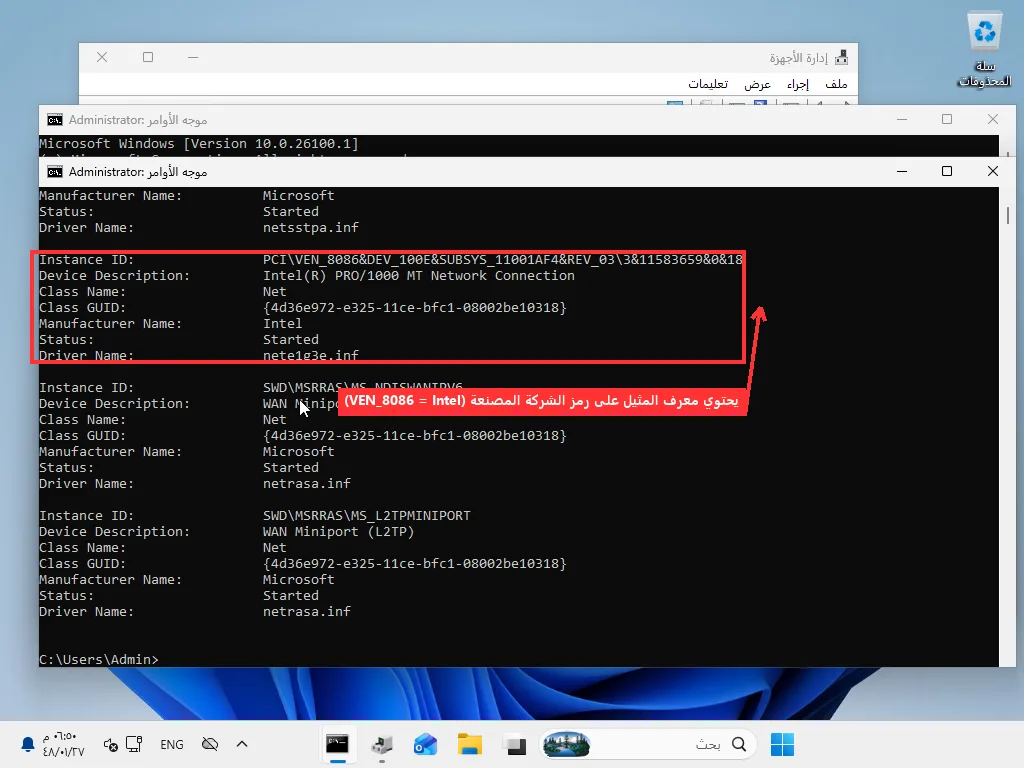This screenshot has width=1024, height=768.
Task: Open the Action menu (إجراء) in Device Manager
Action: click(x=797, y=84)
